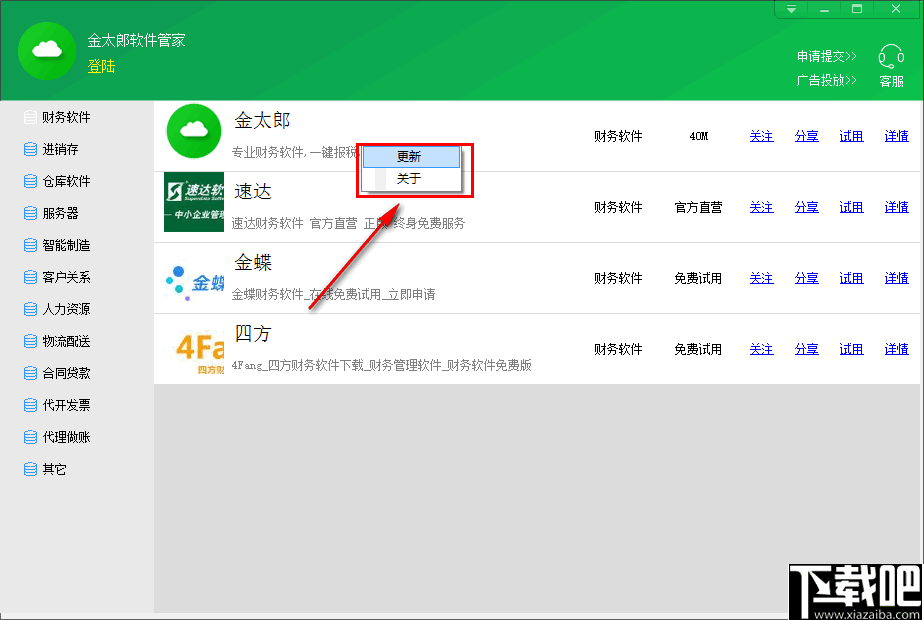This screenshot has height=620, width=924.
Task: Click the database icon beside 代开发票
Action: (30, 405)
